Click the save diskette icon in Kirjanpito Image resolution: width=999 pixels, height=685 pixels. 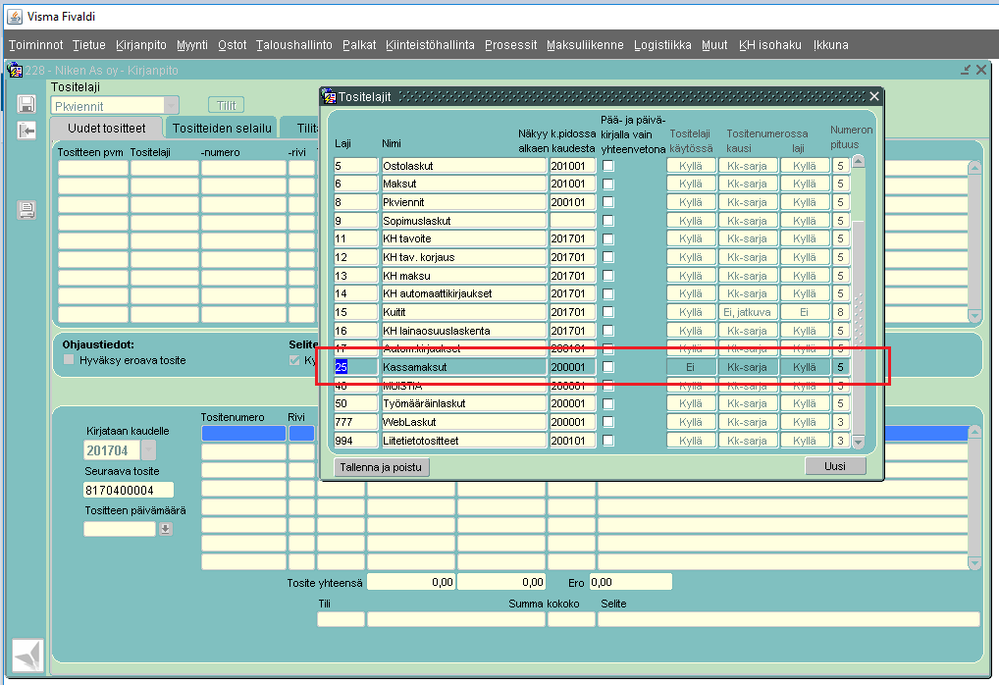[26, 104]
